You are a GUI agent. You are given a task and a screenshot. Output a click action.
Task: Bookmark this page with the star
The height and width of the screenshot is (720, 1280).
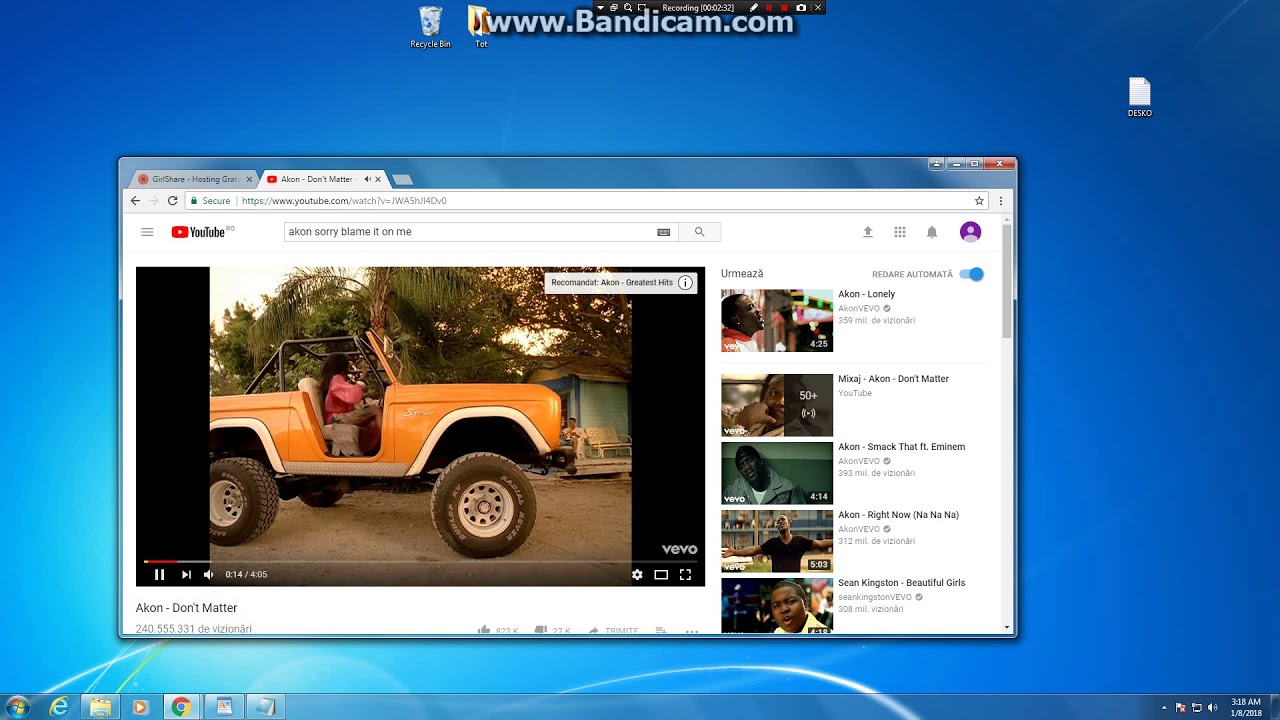pos(979,201)
